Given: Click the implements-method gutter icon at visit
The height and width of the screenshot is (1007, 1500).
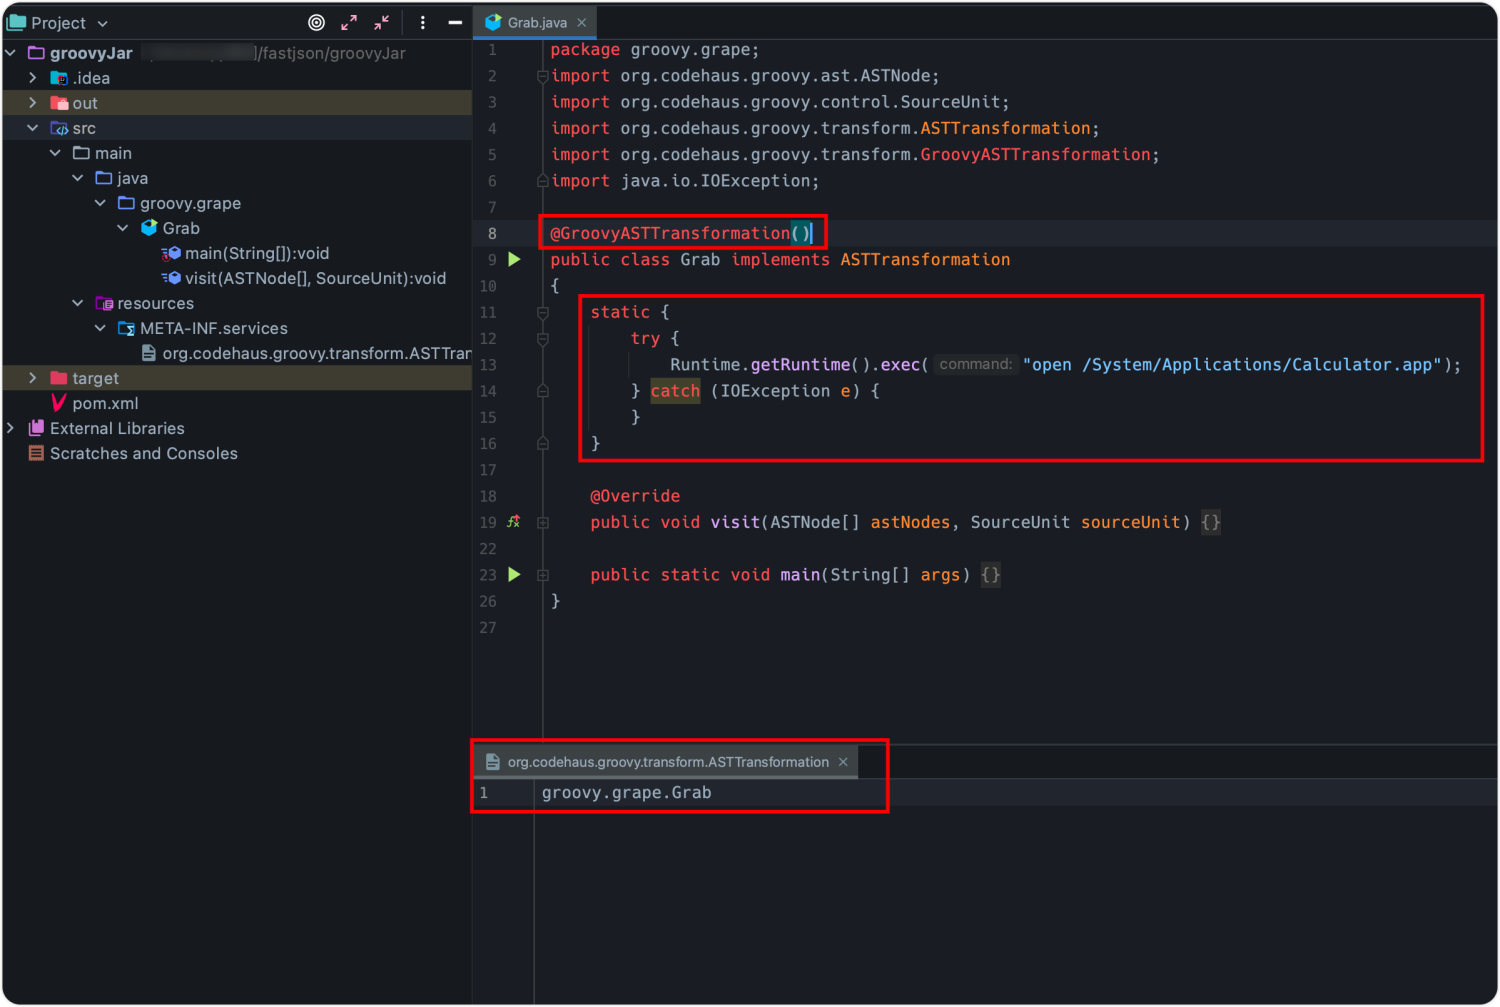Looking at the screenshot, I should pyautogui.click(x=514, y=522).
